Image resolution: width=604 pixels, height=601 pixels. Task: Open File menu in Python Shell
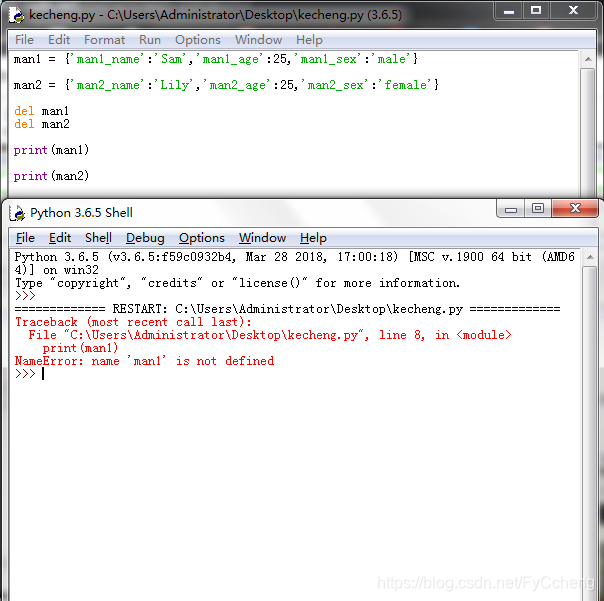click(x=25, y=238)
